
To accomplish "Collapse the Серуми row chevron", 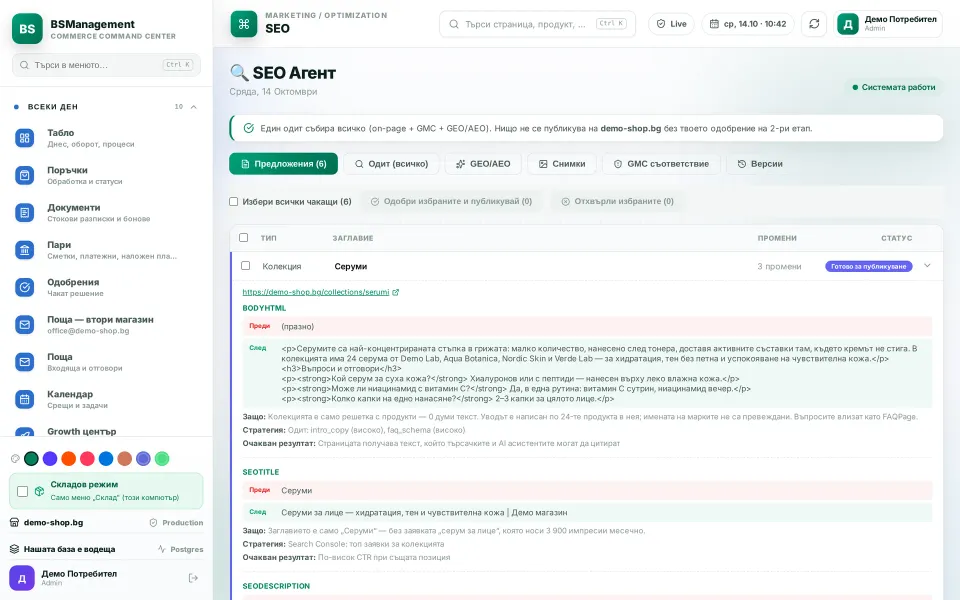I will [x=927, y=266].
